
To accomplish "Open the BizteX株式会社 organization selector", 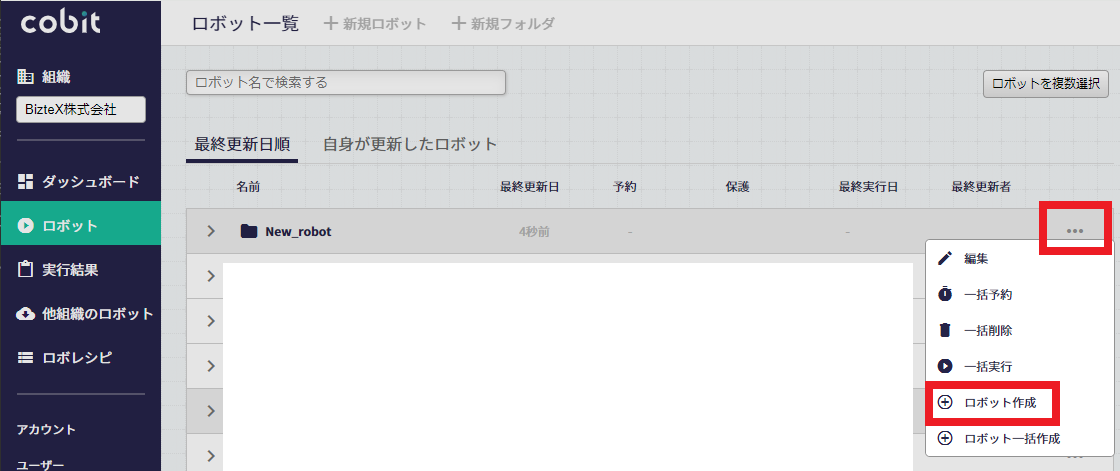I will pos(81,110).
